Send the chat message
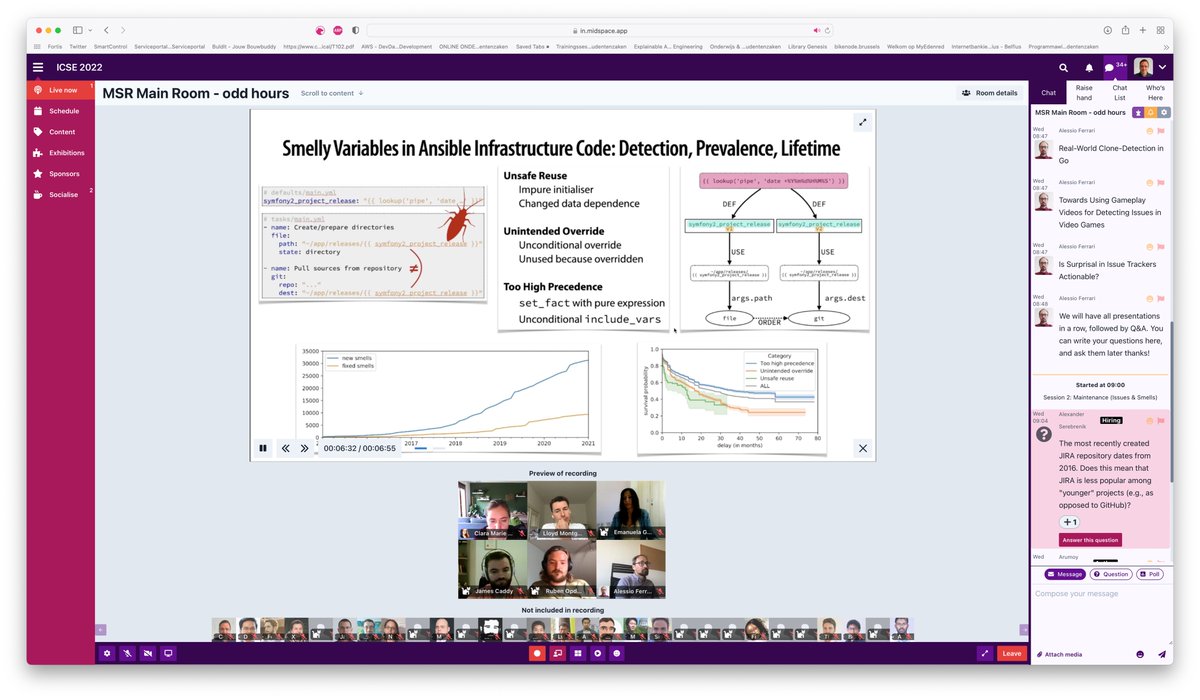 pos(1162,654)
